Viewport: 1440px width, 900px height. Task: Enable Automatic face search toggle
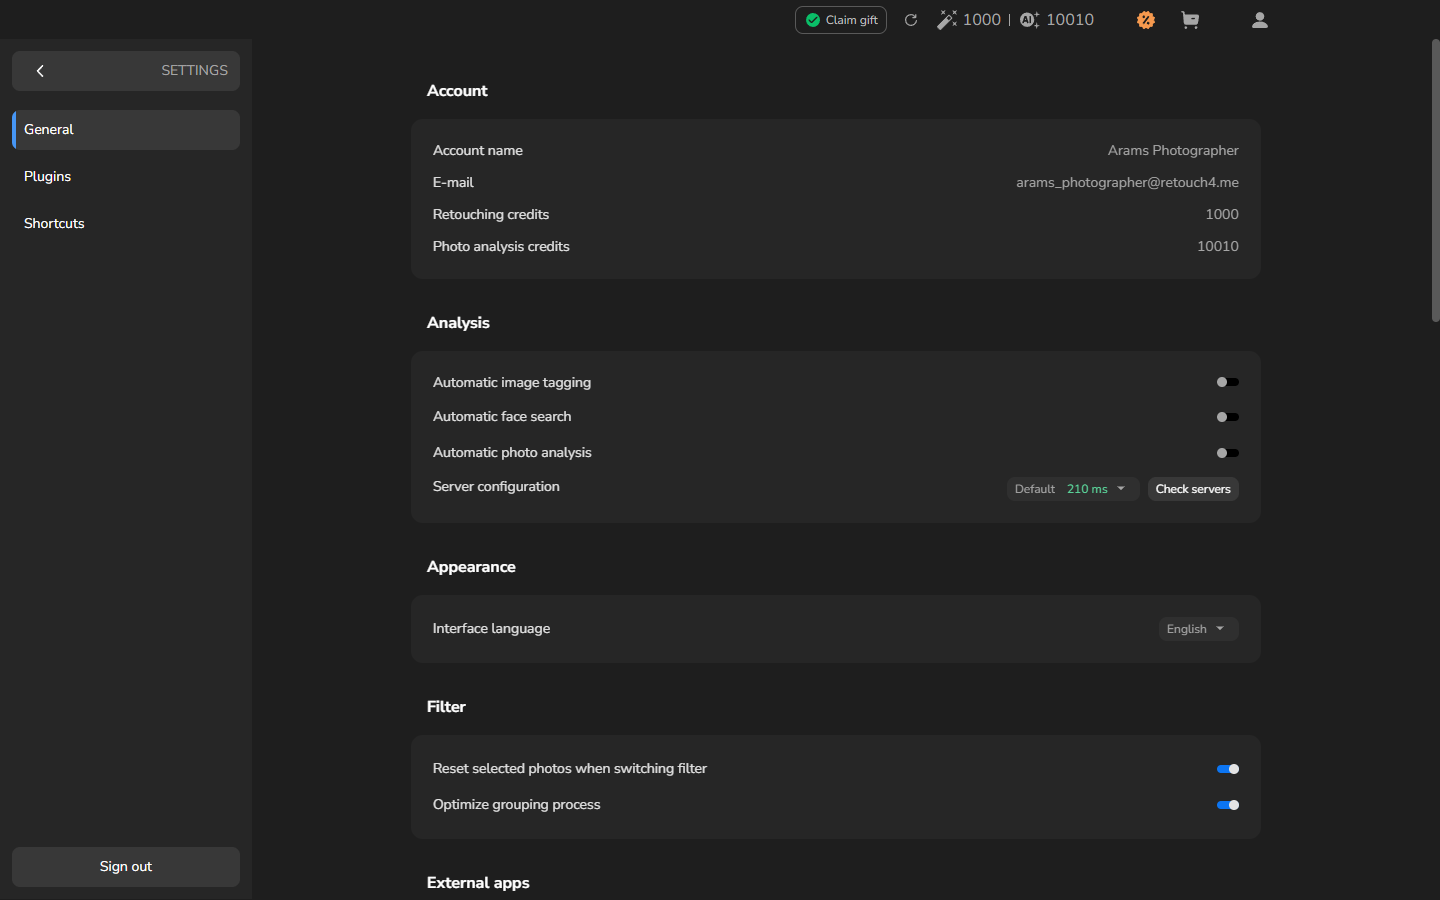tap(1228, 417)
